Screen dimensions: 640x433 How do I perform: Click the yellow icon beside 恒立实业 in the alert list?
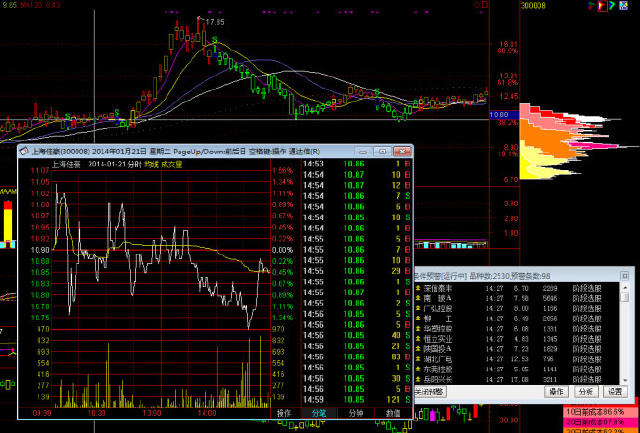[418, 339]
